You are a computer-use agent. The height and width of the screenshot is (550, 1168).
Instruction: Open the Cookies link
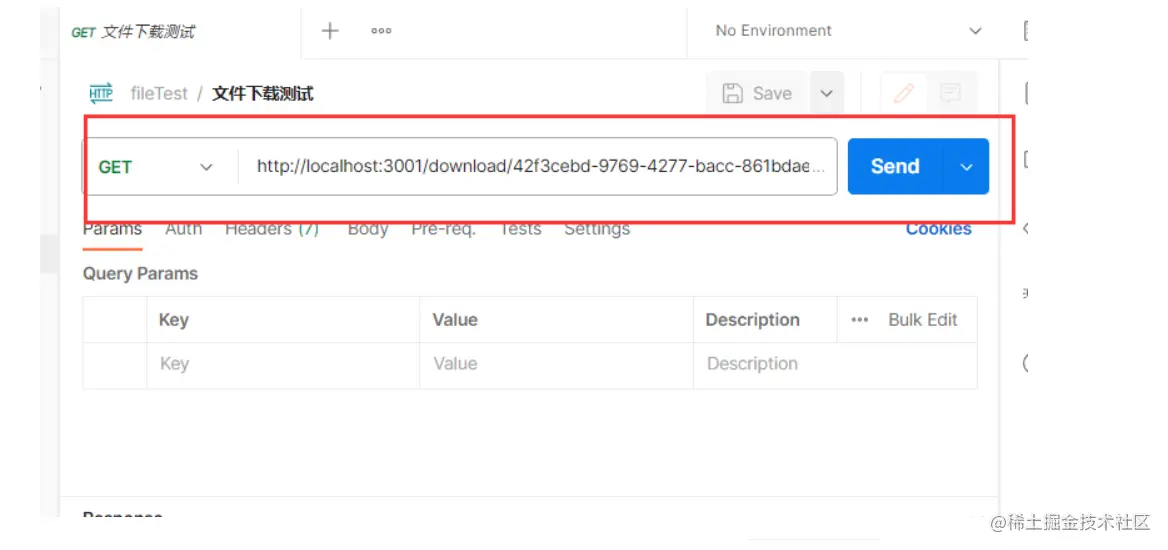point(938,229)
